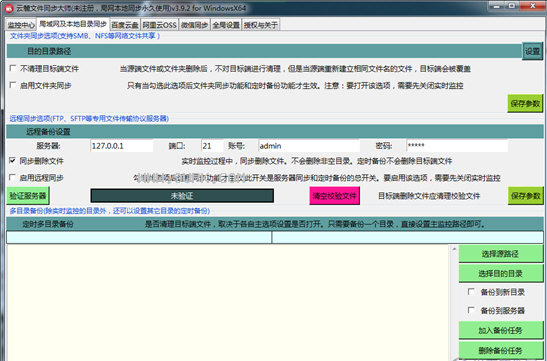Screen dimensions: 547x361
Task: Click the password input field
Action: (x=457, y=146)
